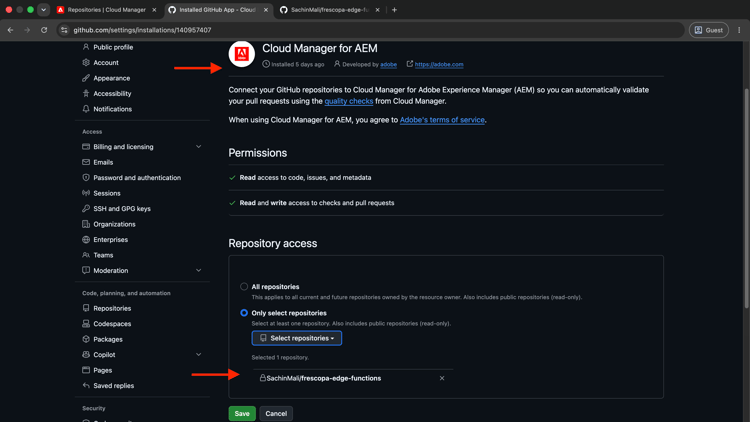The width and height of the screenshot is (750, 422).
Task: Click the Appearance paintbrush icon
Action: click(86, 78)
